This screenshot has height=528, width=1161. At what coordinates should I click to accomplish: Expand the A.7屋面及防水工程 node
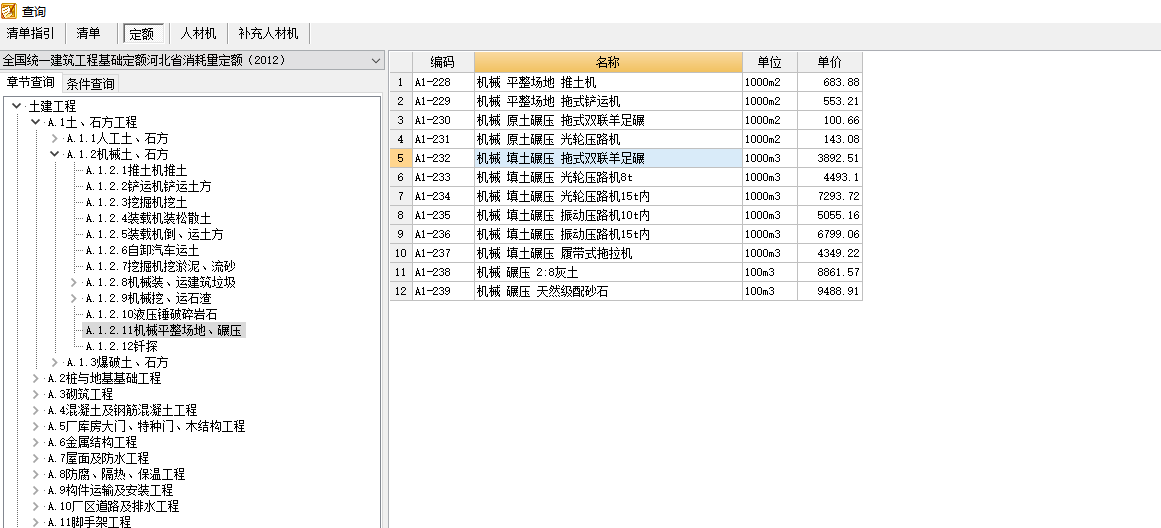tap(35, 458)
